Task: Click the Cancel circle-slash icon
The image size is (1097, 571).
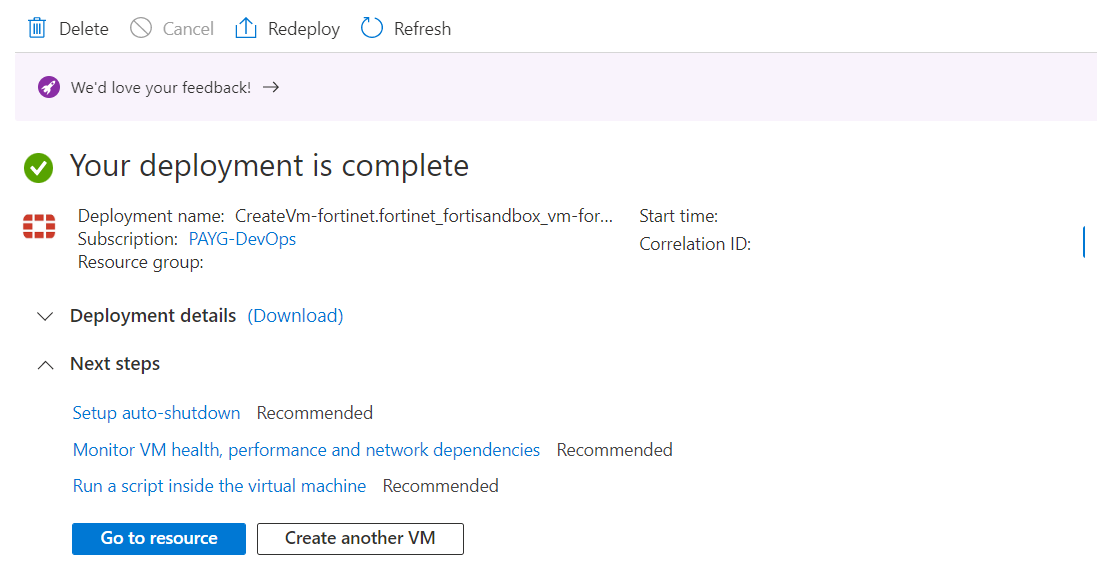Action: (x=141, y=28)
